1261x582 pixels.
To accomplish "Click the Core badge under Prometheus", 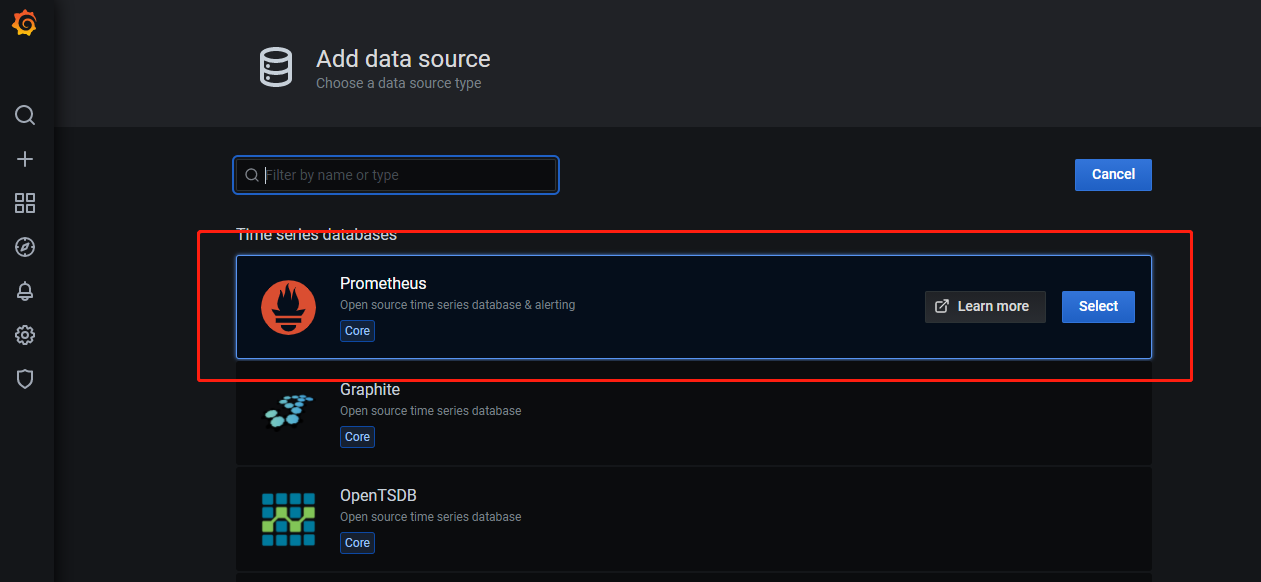I will 357,331.
